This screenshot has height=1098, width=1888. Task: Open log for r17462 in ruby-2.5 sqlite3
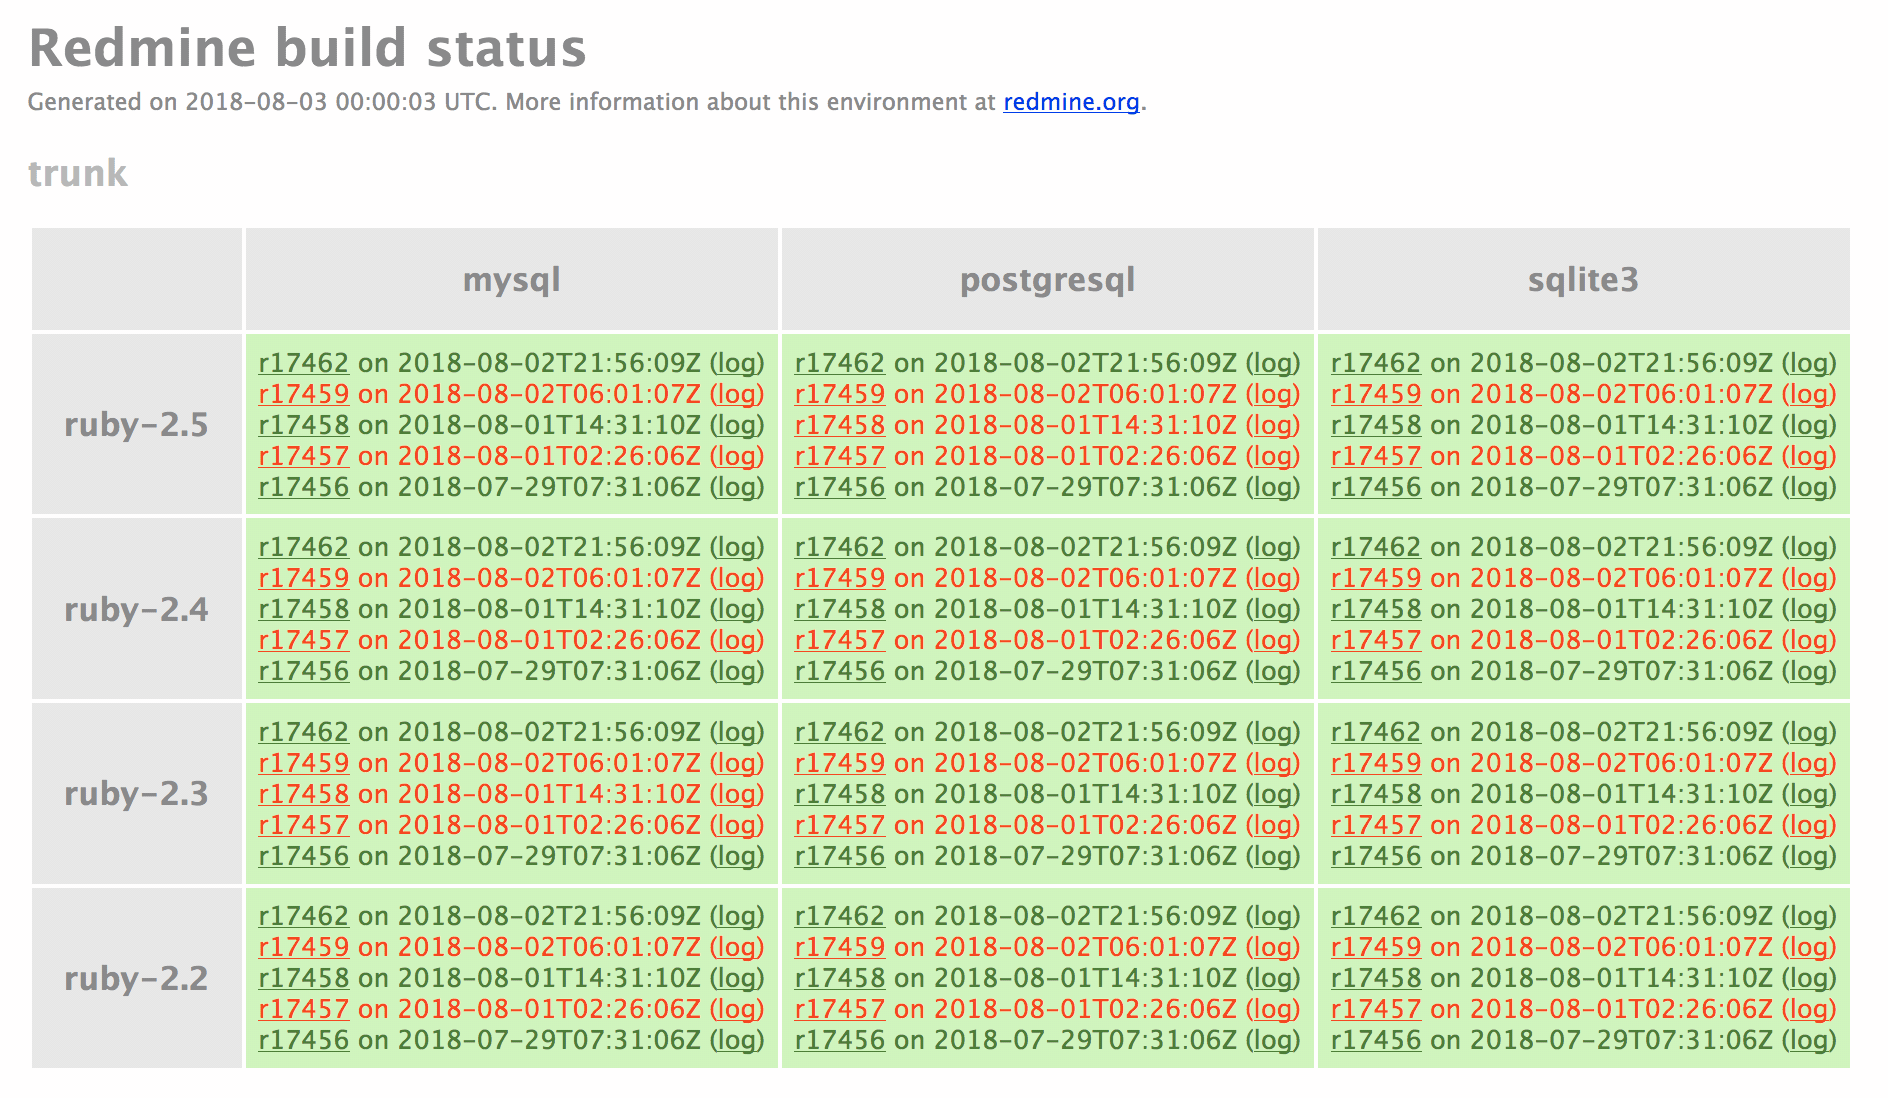[1809, 363]
